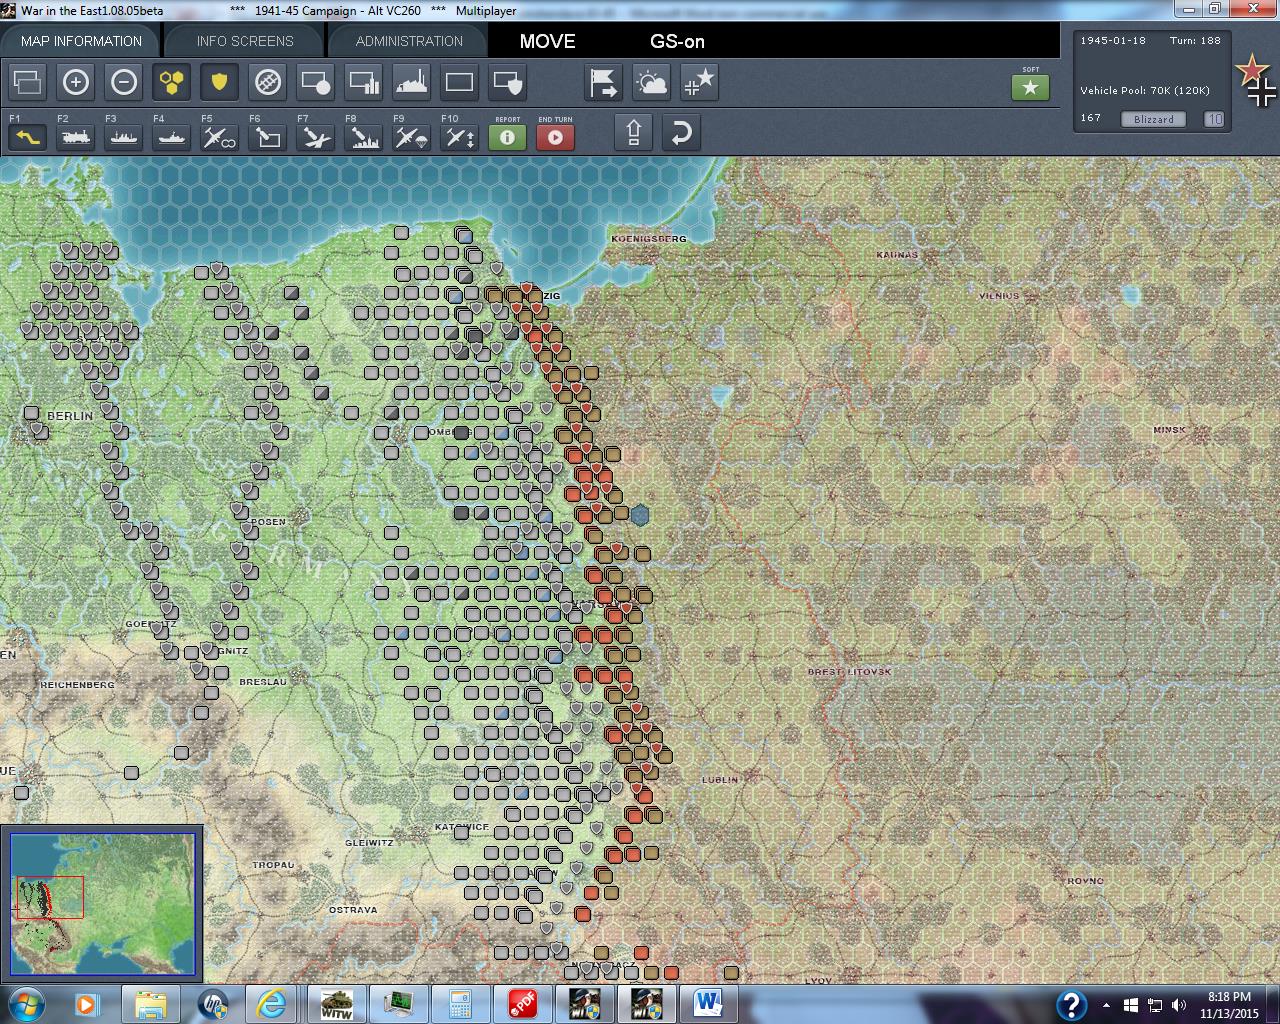Open the calculator taskbar icon

tap(459, 1004)
